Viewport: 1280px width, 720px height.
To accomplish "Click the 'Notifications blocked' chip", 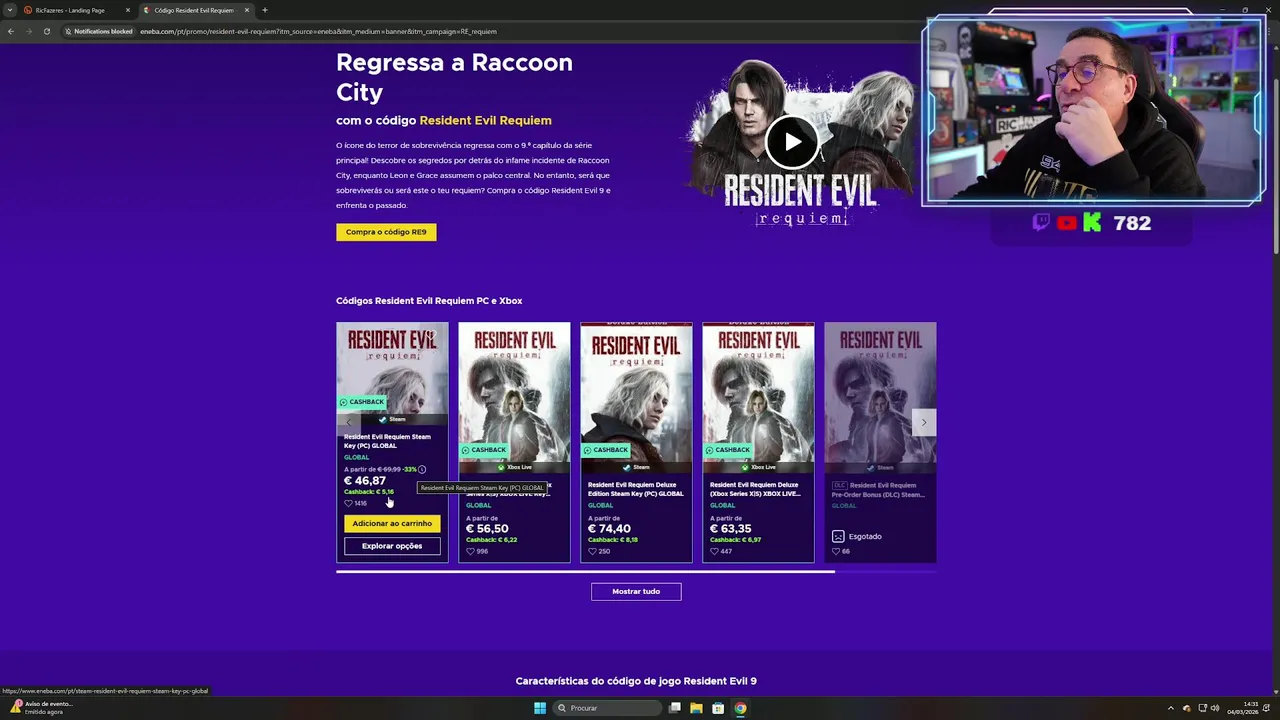I will coord(99,31).
